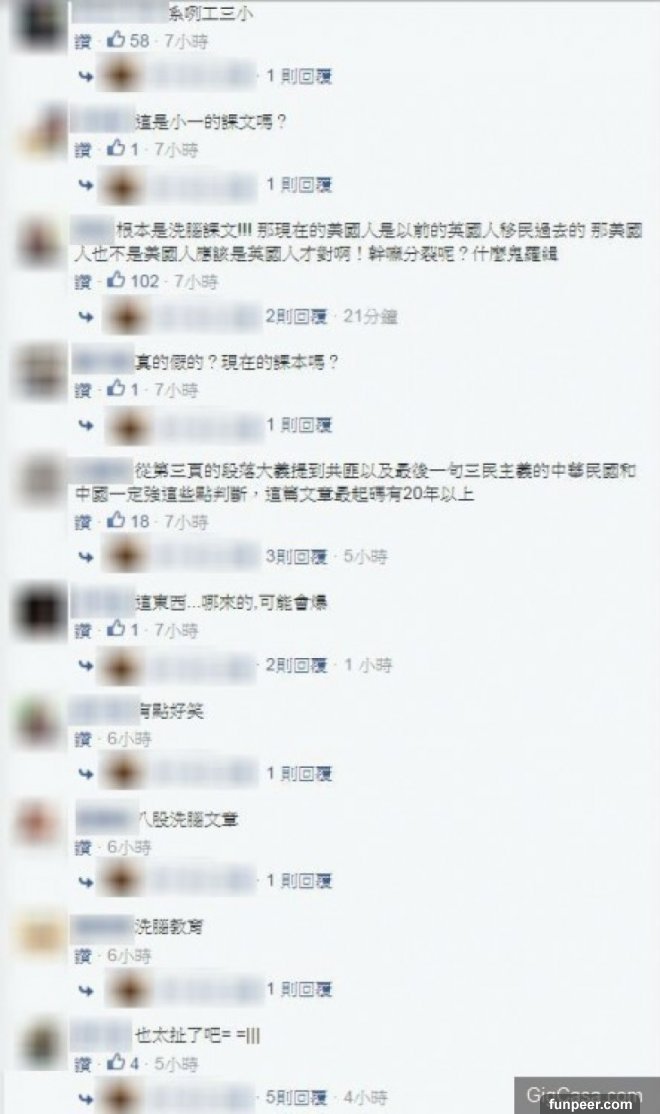The width and height of the screenshot is (660, 1114).
Task: Click thumbs-up icon showing 18 likes
Action: [116, 521]
